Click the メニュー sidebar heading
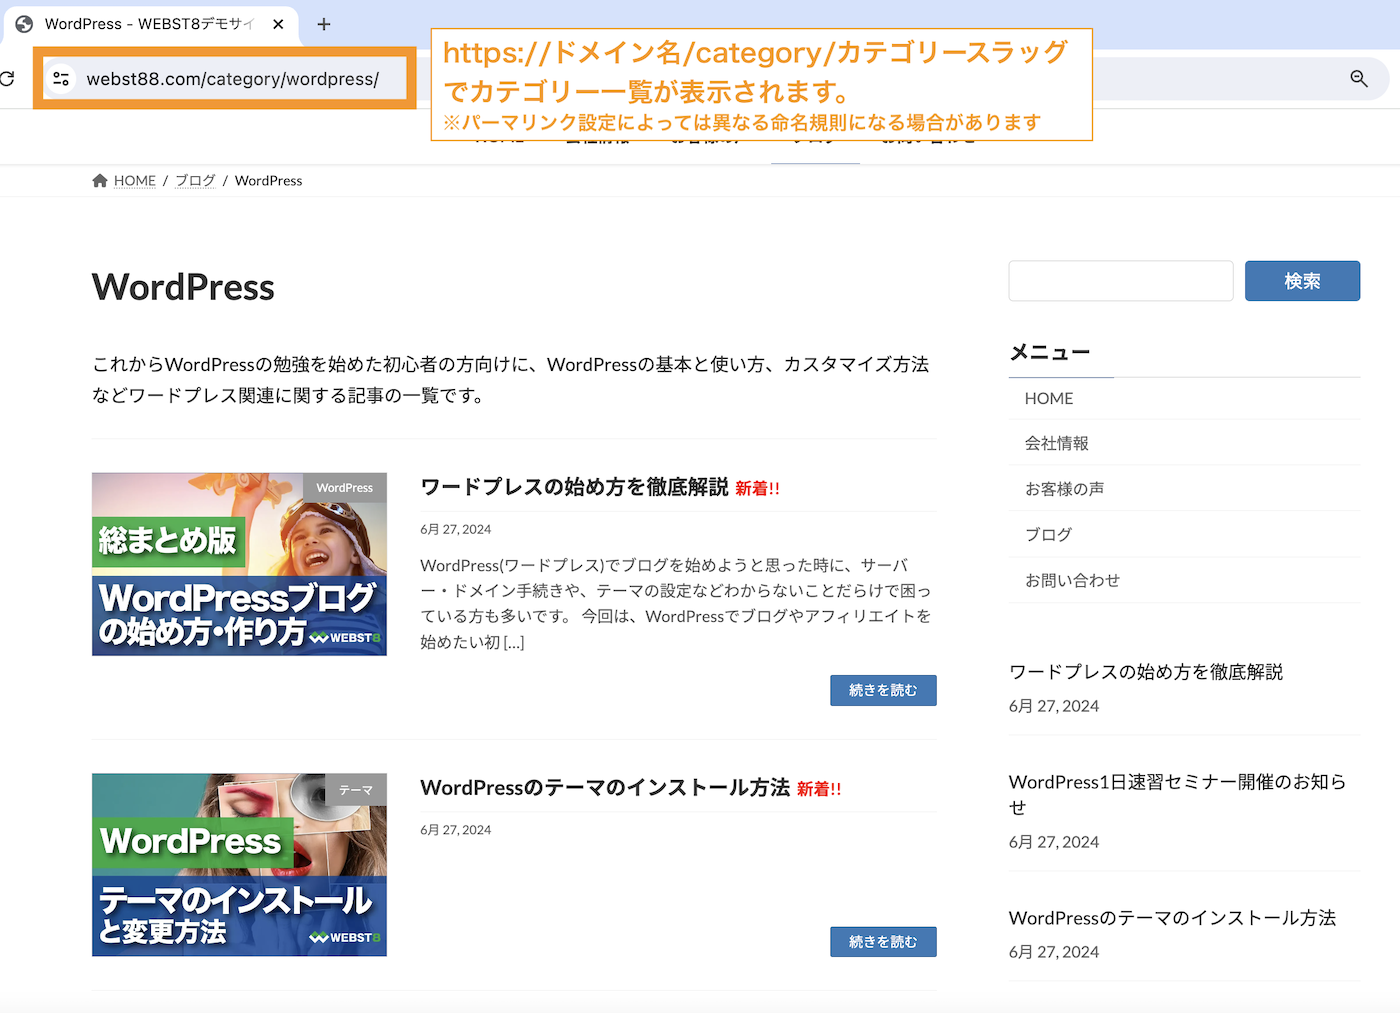Image resolution: width=1400 pixels, height=1013 pixels. tap(1050, 353)
